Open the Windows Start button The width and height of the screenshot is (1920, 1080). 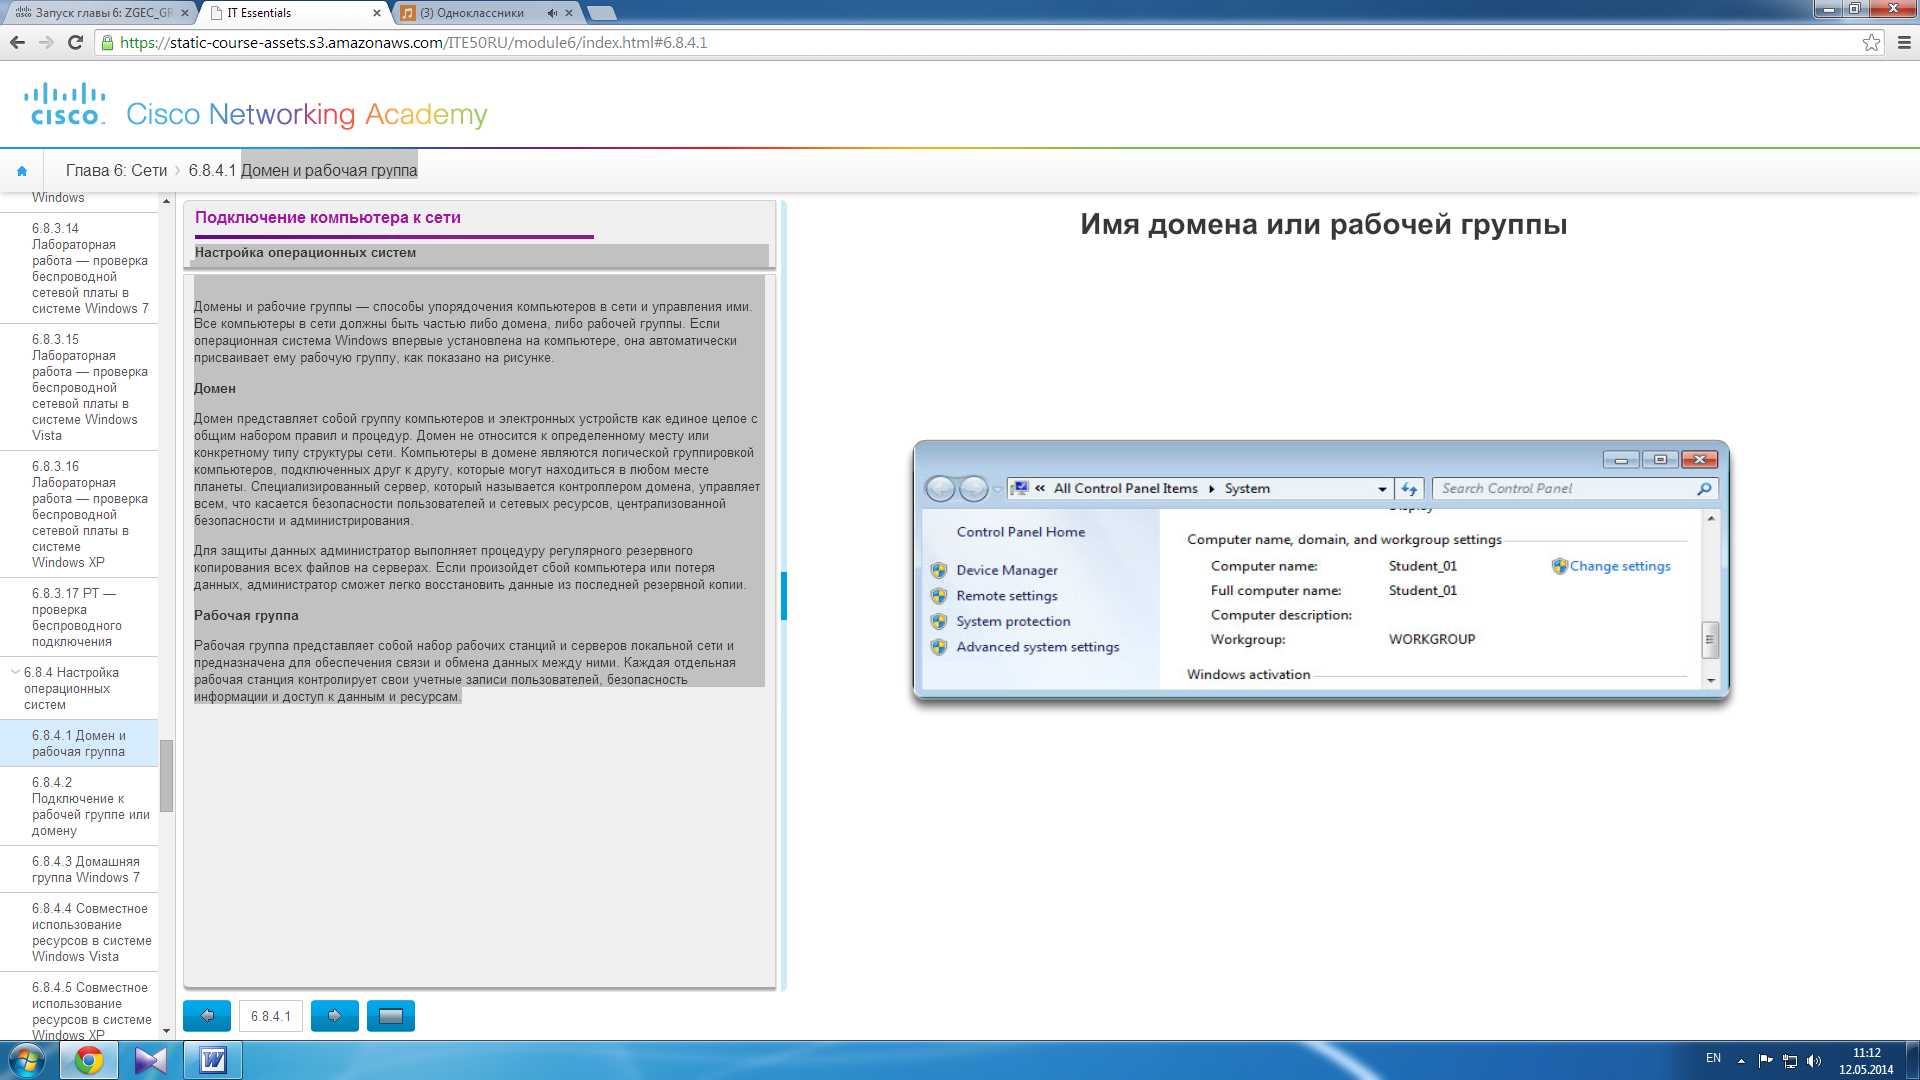[x=27, y=1060]
